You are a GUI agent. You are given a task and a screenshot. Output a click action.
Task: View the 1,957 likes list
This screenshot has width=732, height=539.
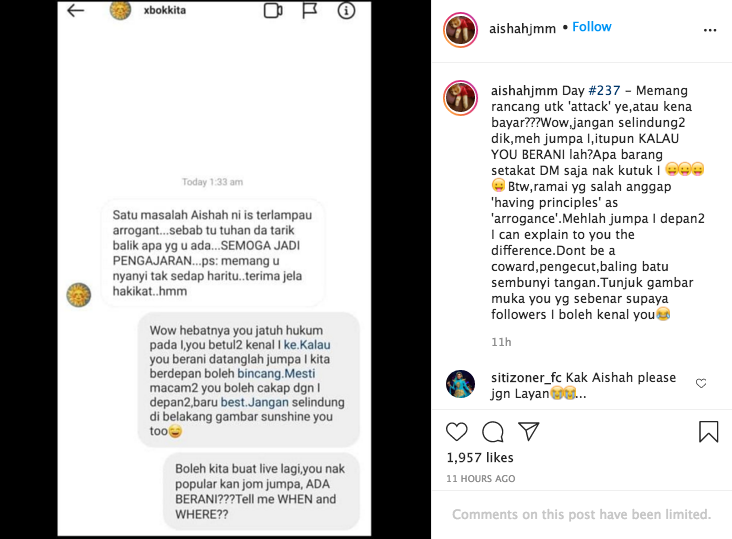tap(480, 458)
